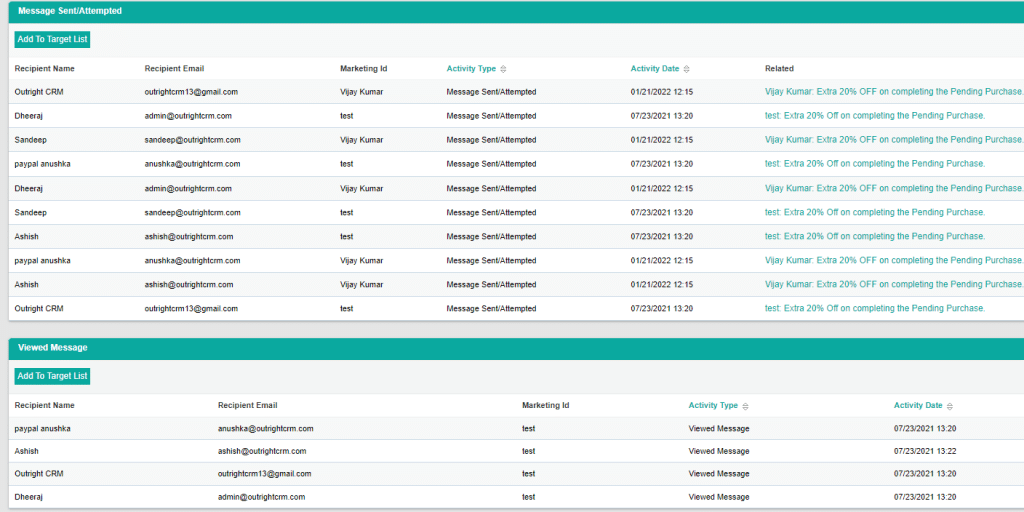Open Related link for outrightcrm13@gmail.com test sent row

pos(875,308)
